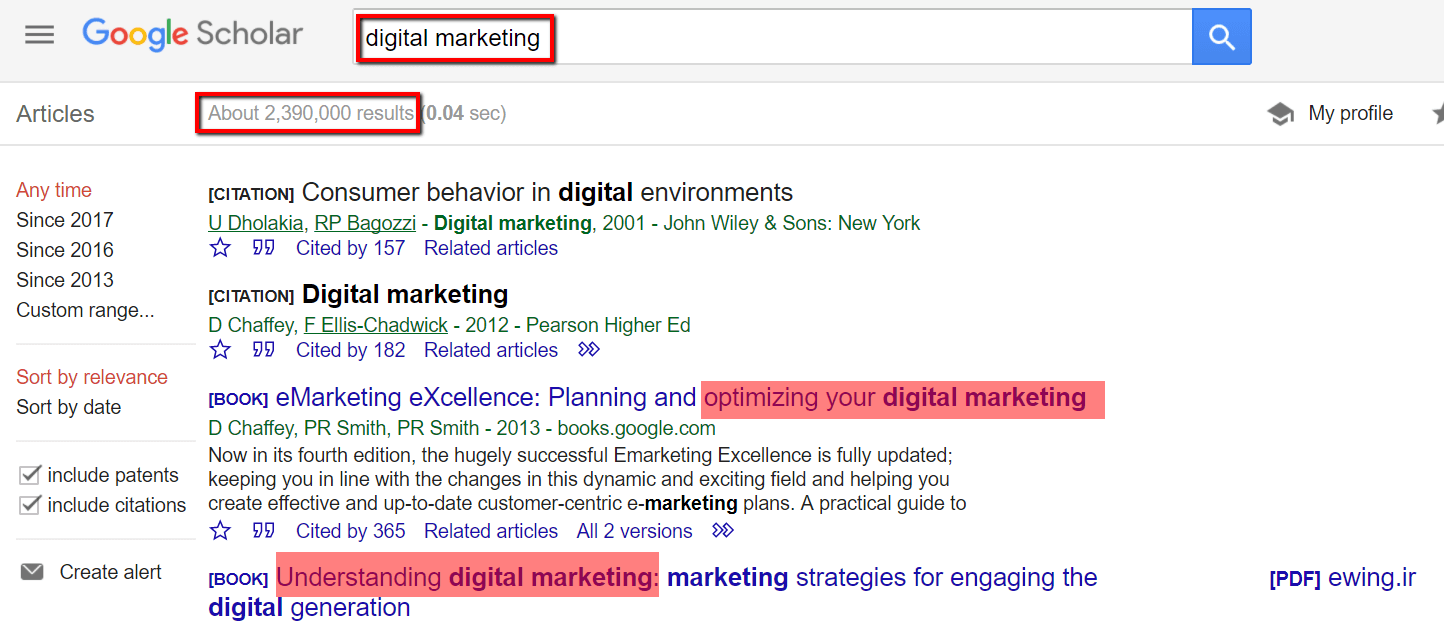Open My profile graduation cap icon
1444x622 pixels.
point(1281,114)
